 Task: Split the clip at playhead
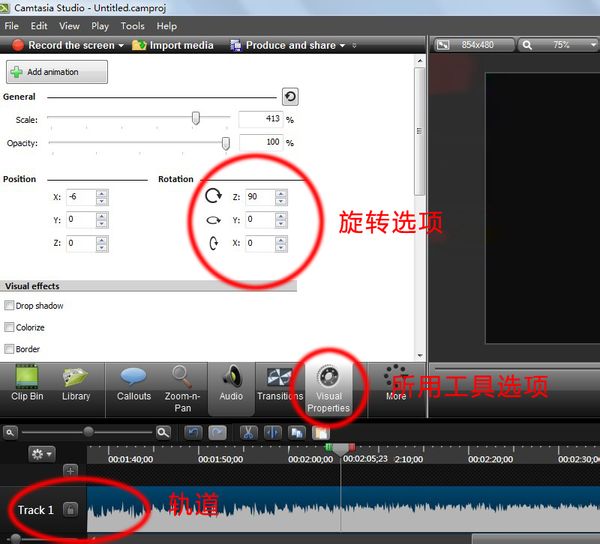coord(272,433)
